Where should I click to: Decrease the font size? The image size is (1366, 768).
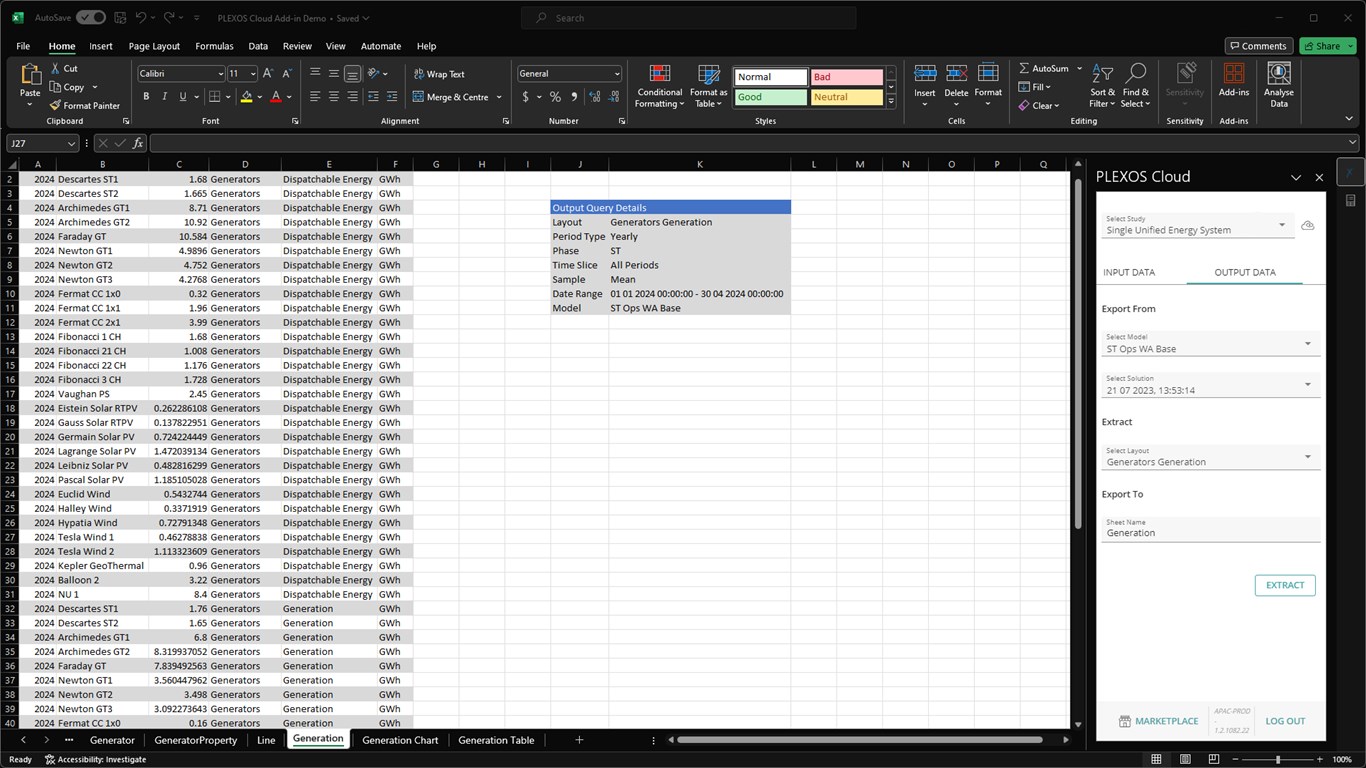click(x=287, y=74)
